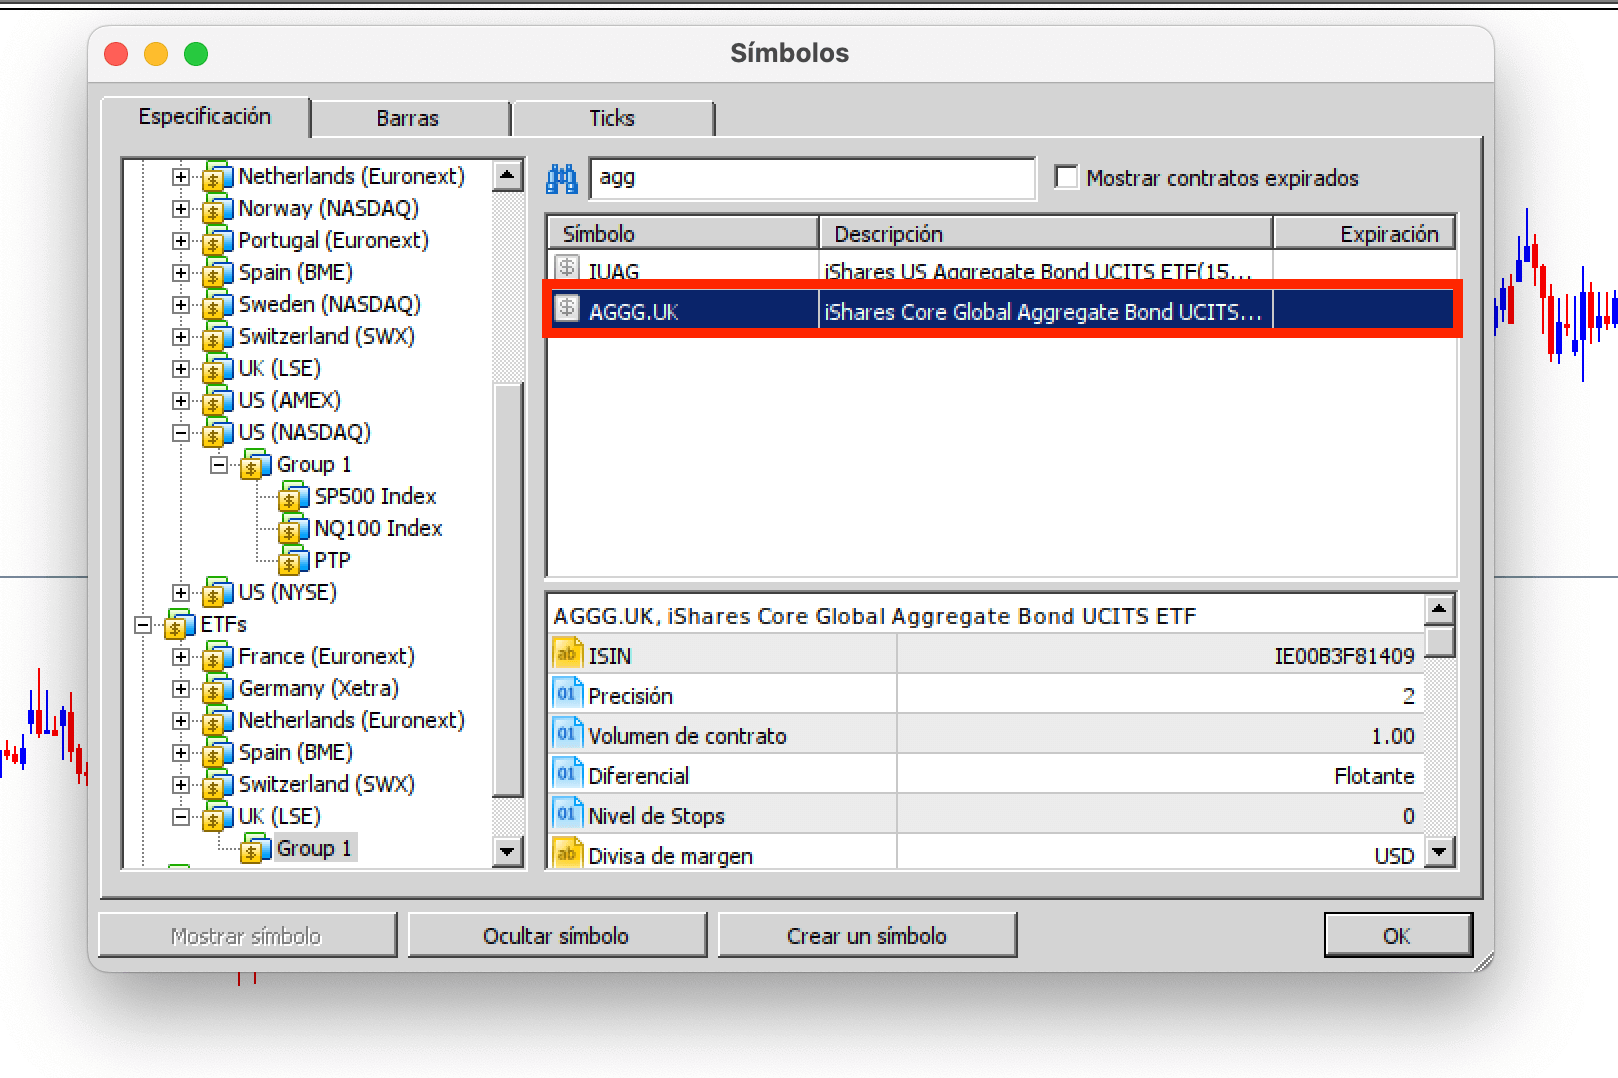The image size is (1618, 1078).
Task: Click the US (NASDAQ) folder icon
Action: 217,432
